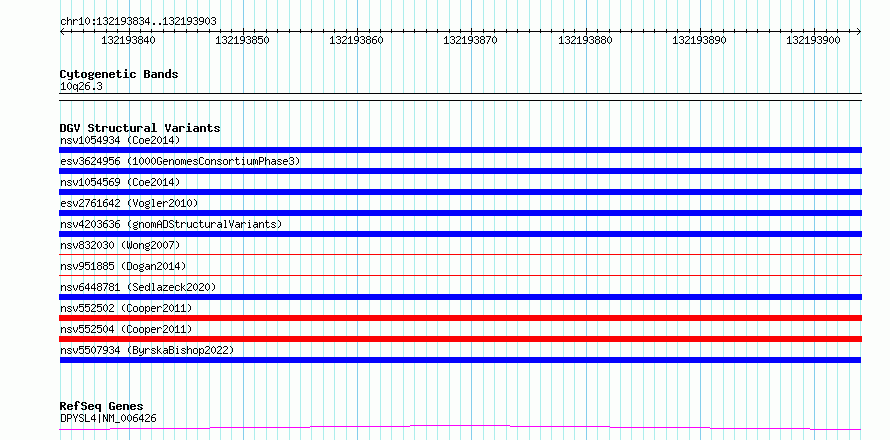Screen dimensions: 890x440
Task: Click ruler tick label 132193840
Action: (x=128, y=40)
